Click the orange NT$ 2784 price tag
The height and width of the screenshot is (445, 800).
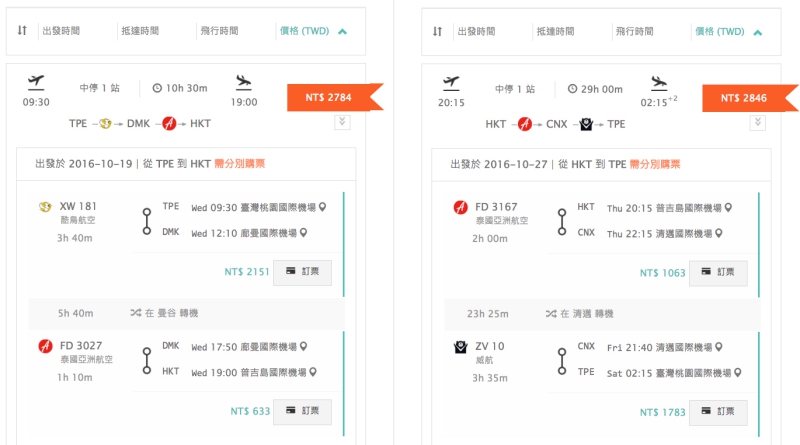click(x=330, y=97)
